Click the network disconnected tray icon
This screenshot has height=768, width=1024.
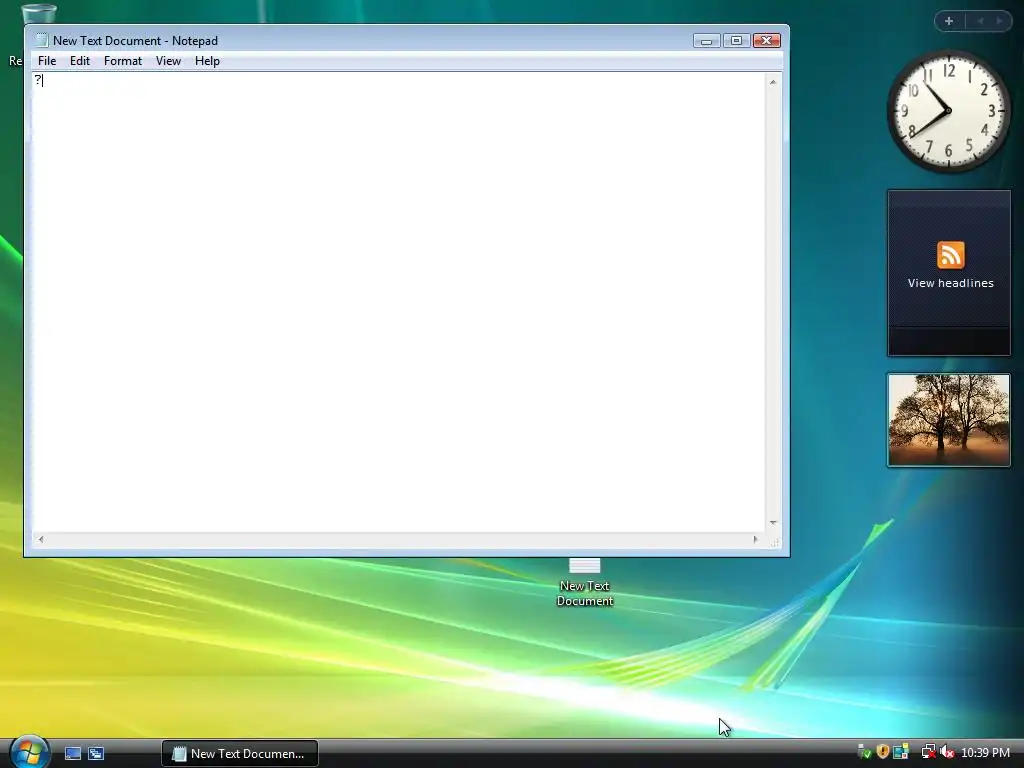point(928,752)
